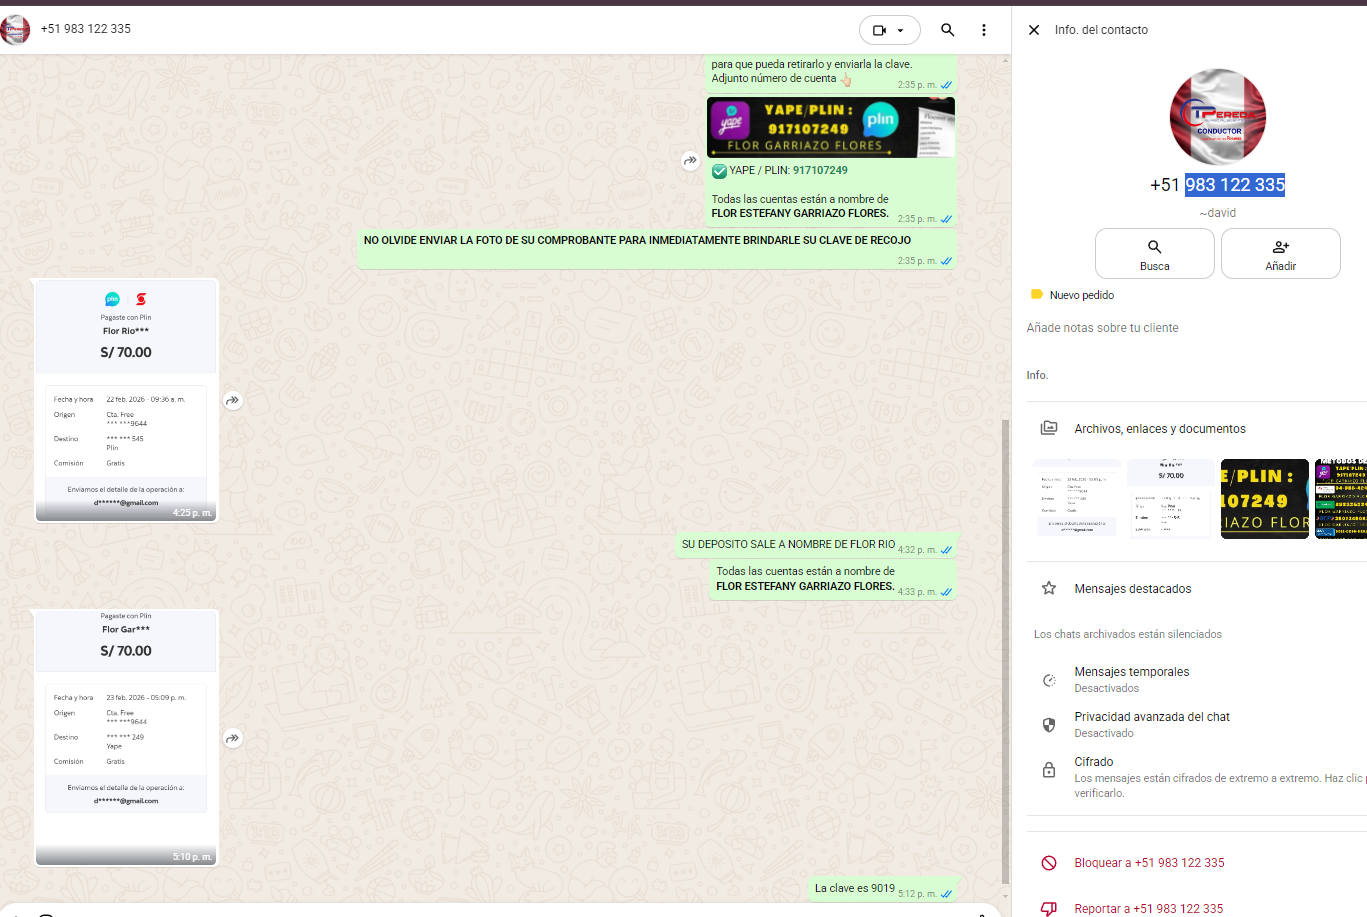Click the Nuevo pedido label tag
The width and height of the screenshot is (1367, 917).
[x=1081, y=295]
